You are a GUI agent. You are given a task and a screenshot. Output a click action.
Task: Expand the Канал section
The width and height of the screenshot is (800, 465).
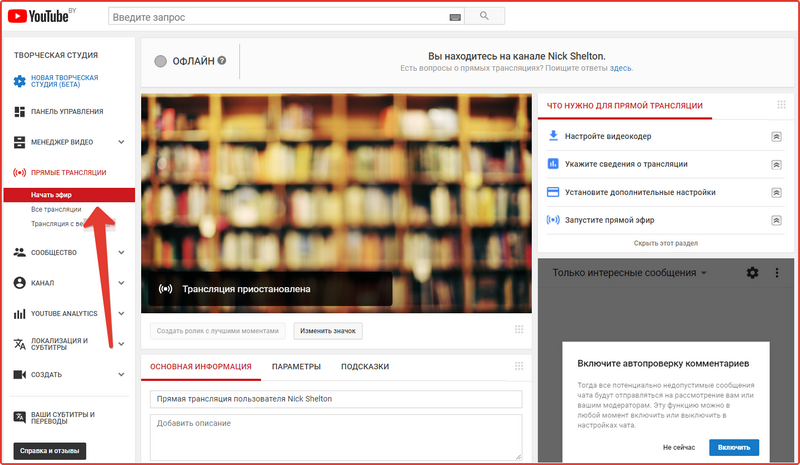coord(121,283)
